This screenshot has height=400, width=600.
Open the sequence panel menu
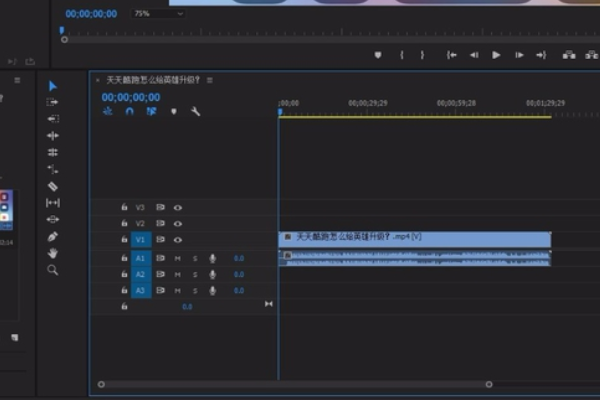pyautogui.click(x=210, y=79)
